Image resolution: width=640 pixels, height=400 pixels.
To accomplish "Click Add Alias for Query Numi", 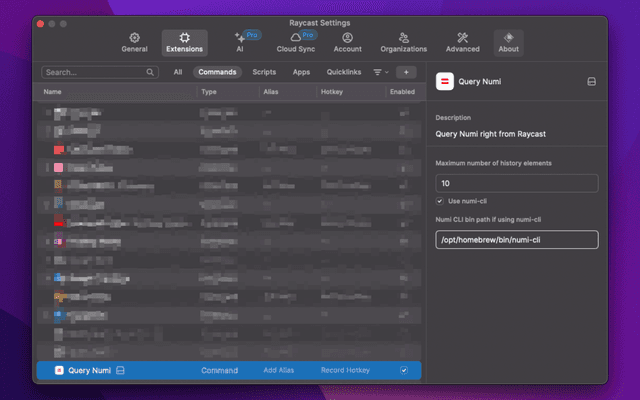I will pos(279,370).
